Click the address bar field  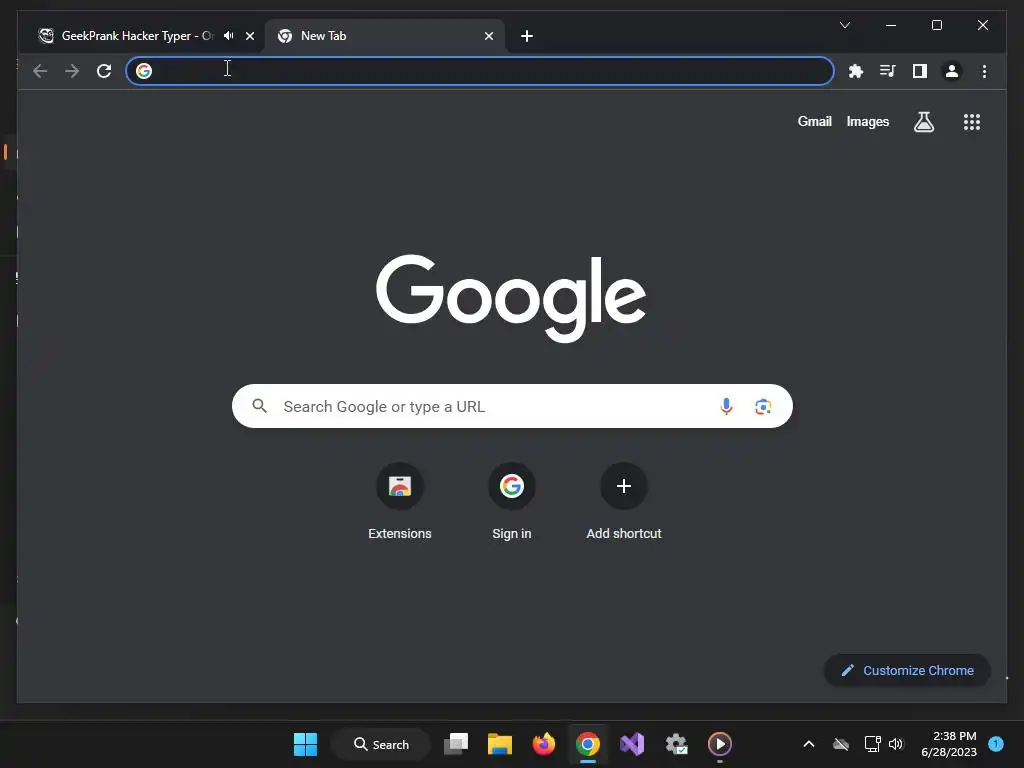[x=480, y=71]
